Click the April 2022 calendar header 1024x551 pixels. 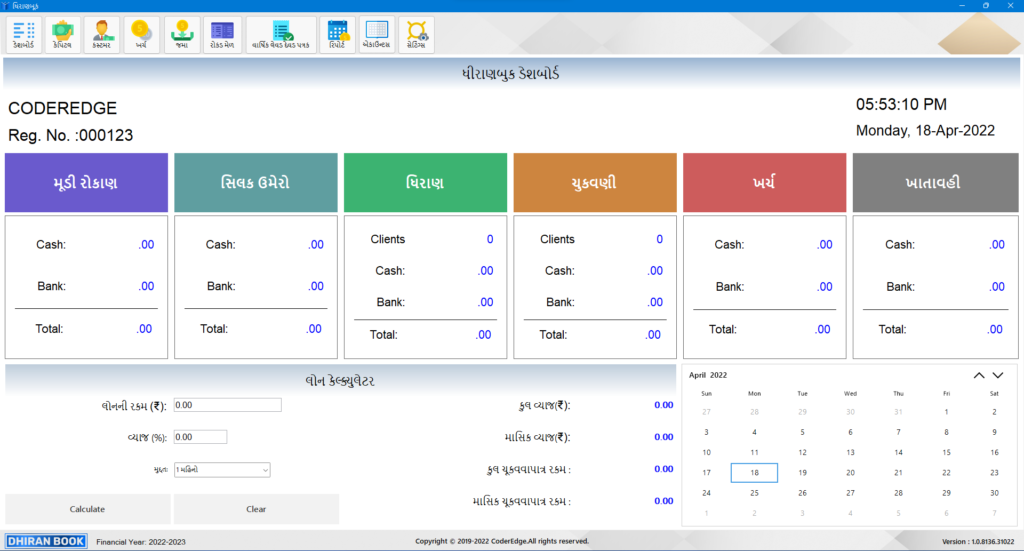(x=709, y=375)
